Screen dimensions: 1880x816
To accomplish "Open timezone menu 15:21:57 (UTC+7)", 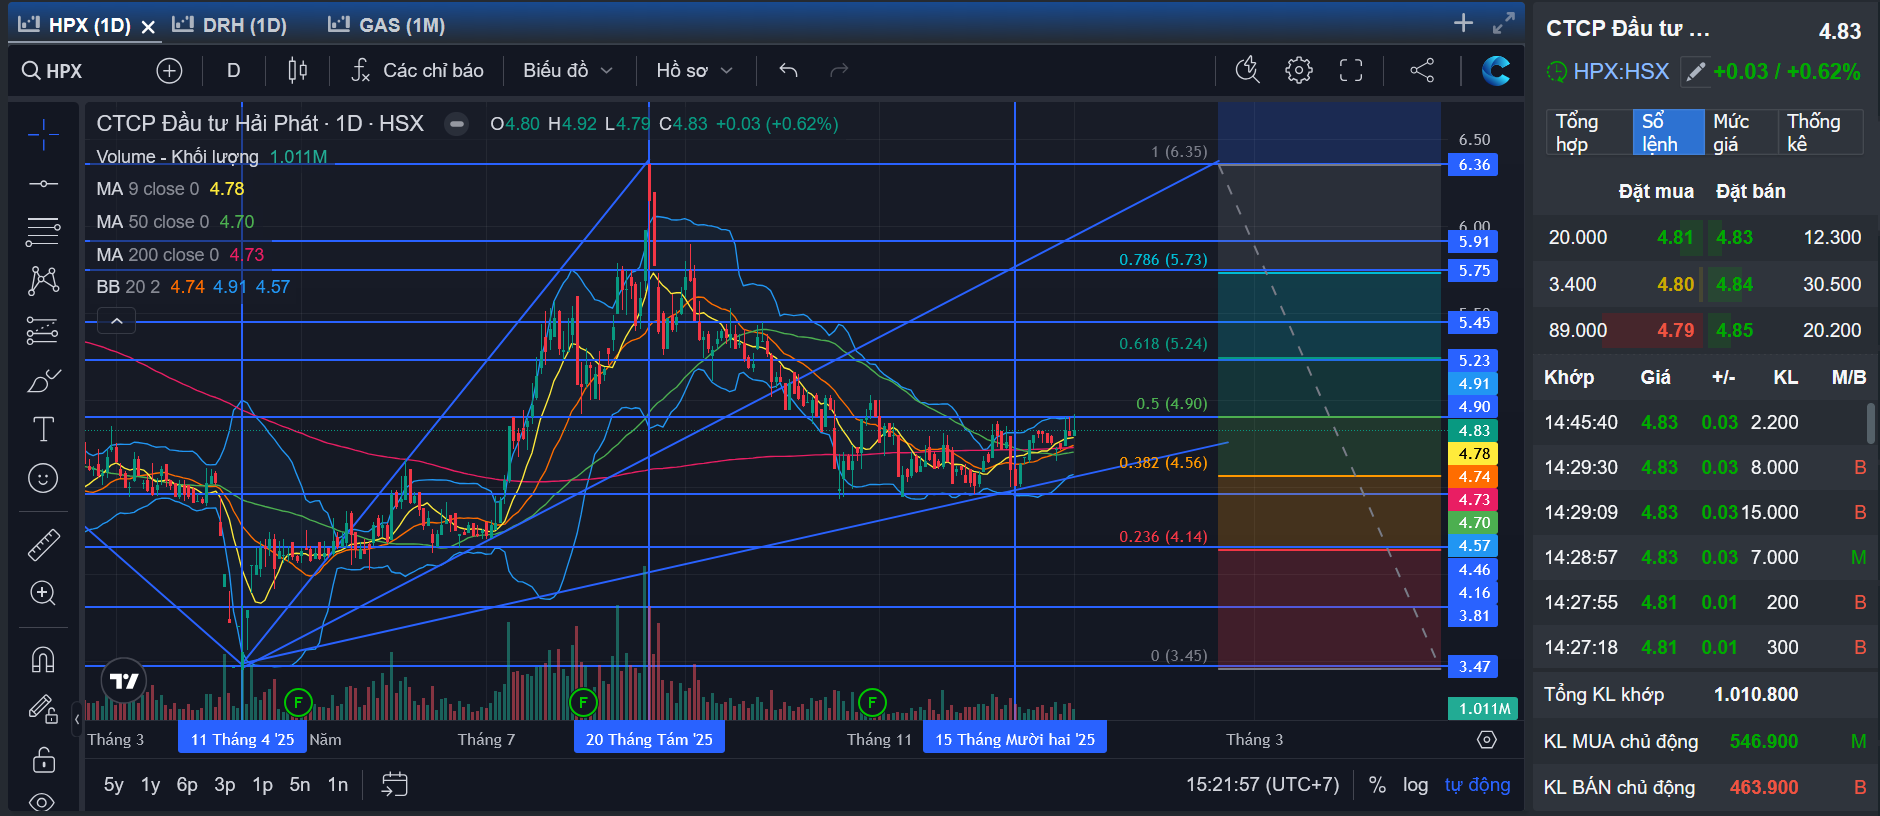I will click(1263, 785).
